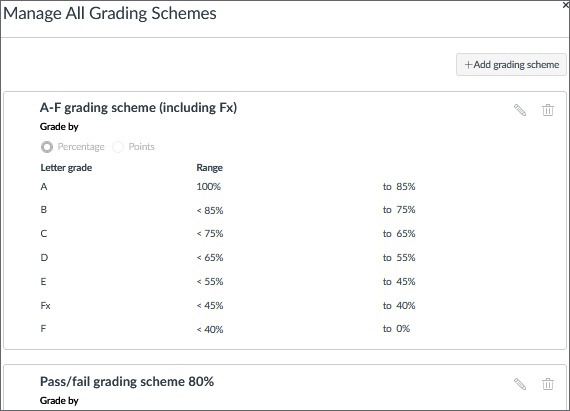The image size is (570, 411).
Task: Click the Letter grade column header
Action: pyautogui.click(x=66, y=168)
